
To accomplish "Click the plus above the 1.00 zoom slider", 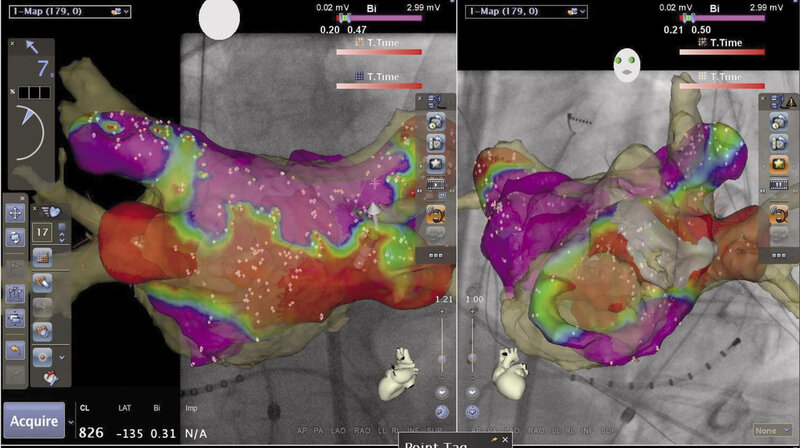I will (x=472, y=311).
